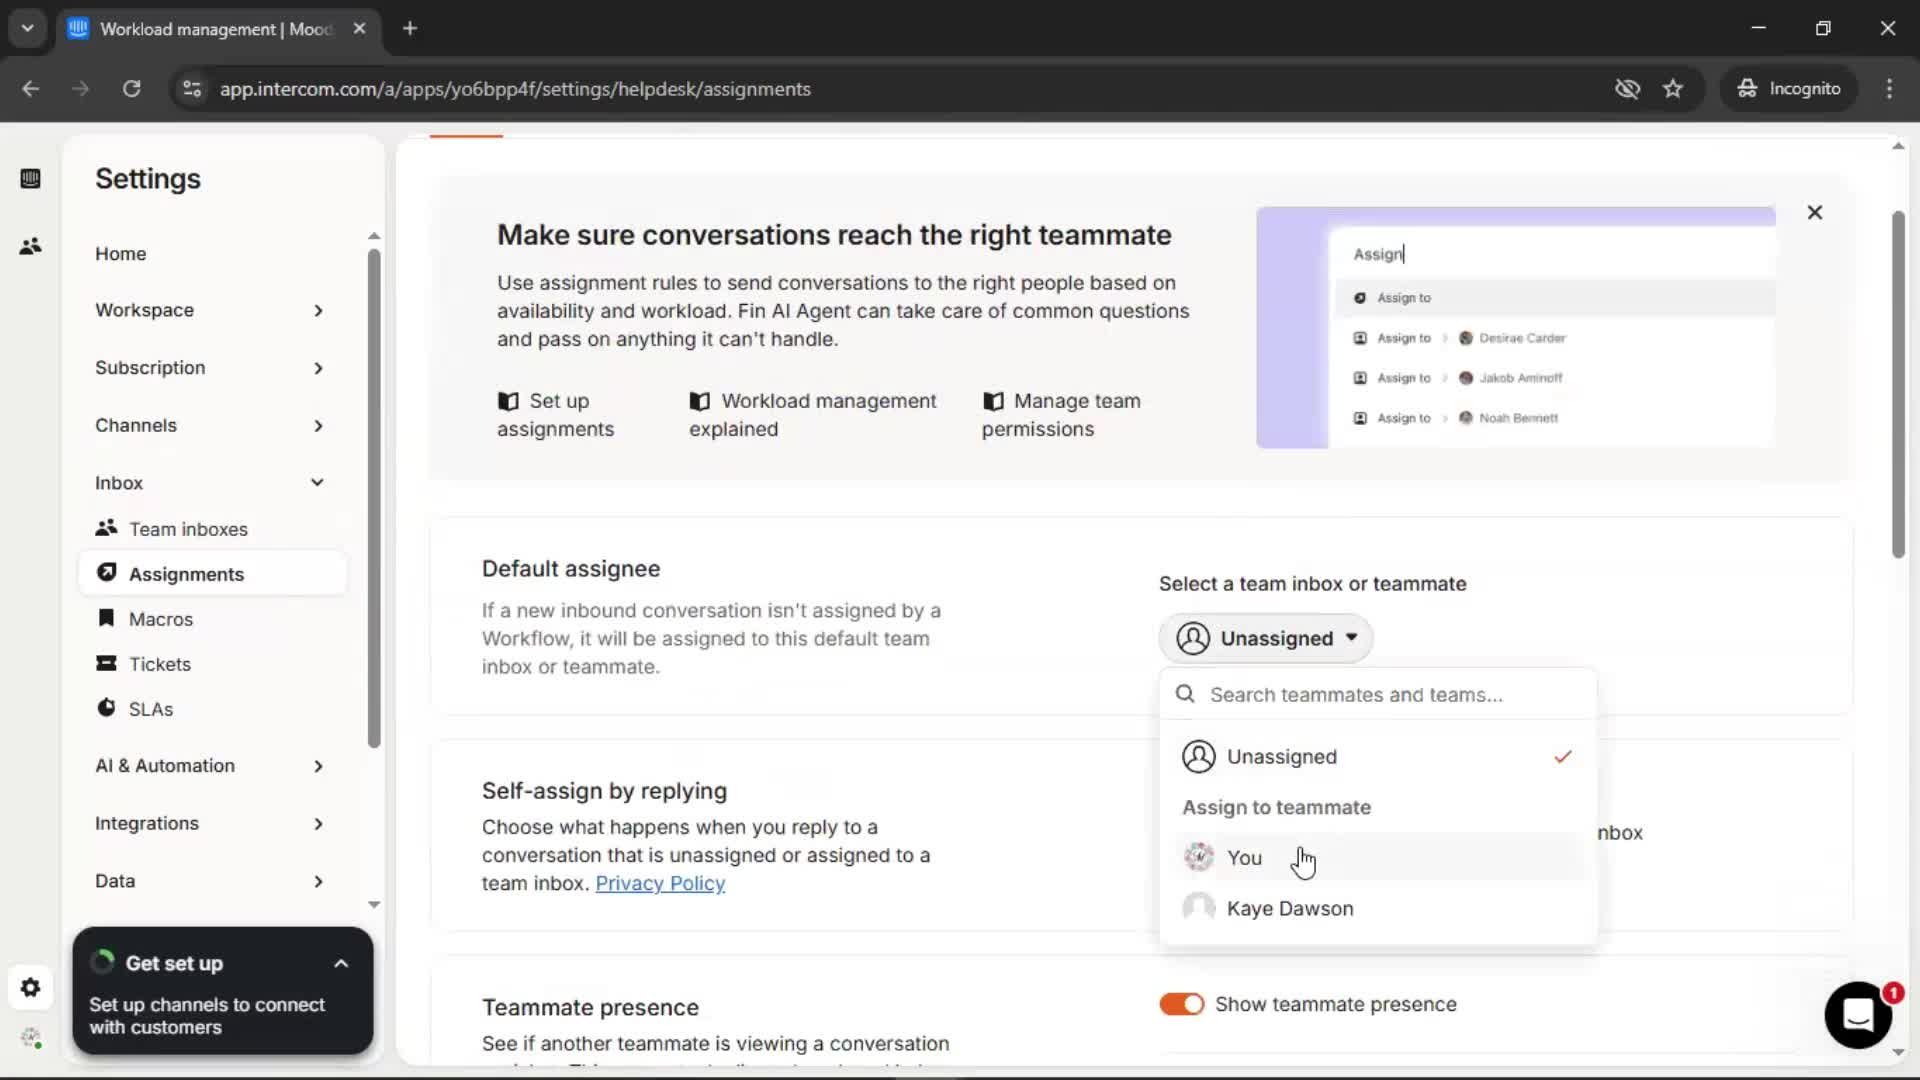This screenshot has height=1080, width=1920.
Task: Open the Chrome three-dot menu
Action: pos(1889,89)
